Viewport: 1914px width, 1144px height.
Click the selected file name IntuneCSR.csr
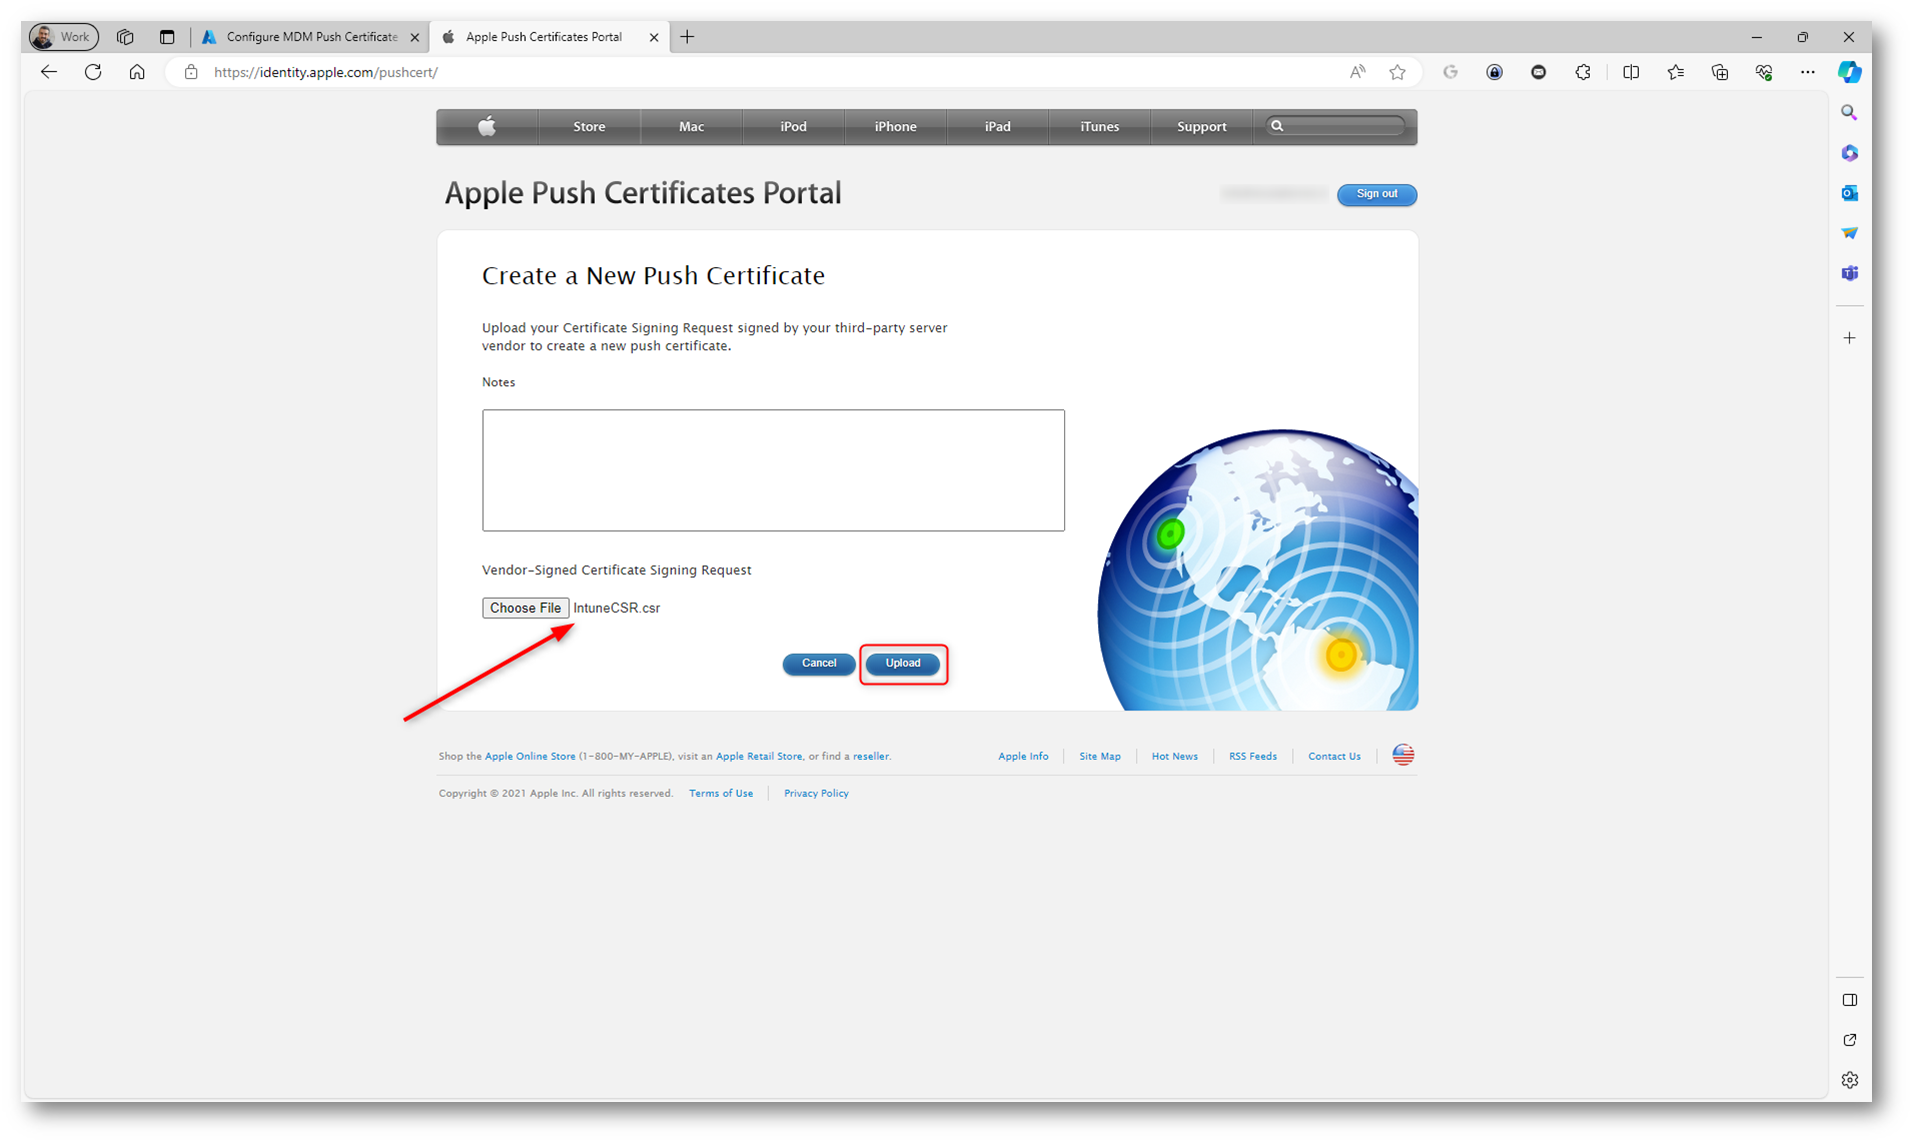(x=616, y=608)
